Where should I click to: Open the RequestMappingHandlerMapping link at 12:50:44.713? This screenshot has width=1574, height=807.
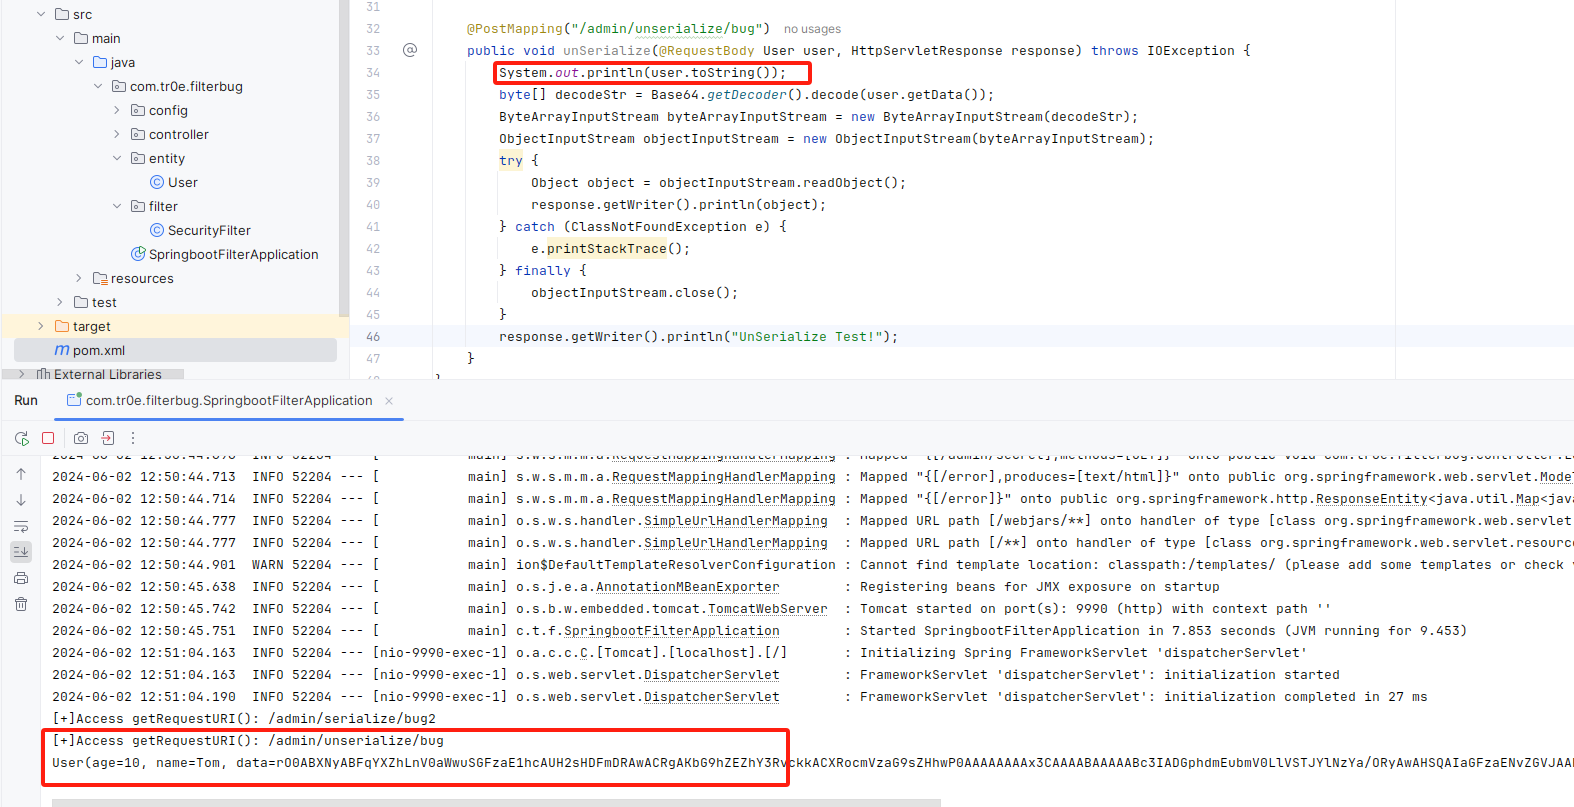723,477
